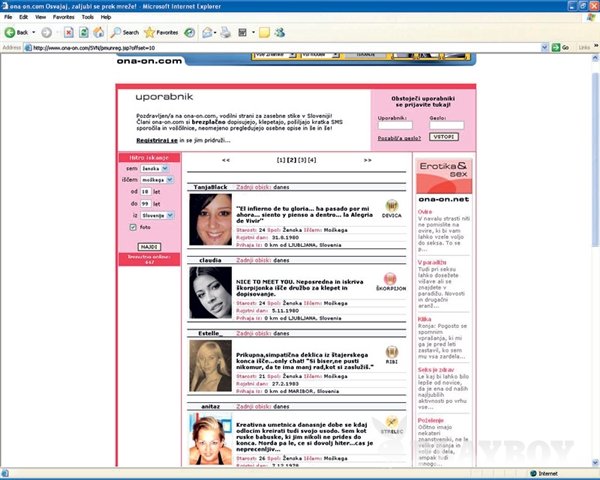Screen dimensions: 600x480
Task: Click the VSTOPI login button
Action: tap(443, 137)
